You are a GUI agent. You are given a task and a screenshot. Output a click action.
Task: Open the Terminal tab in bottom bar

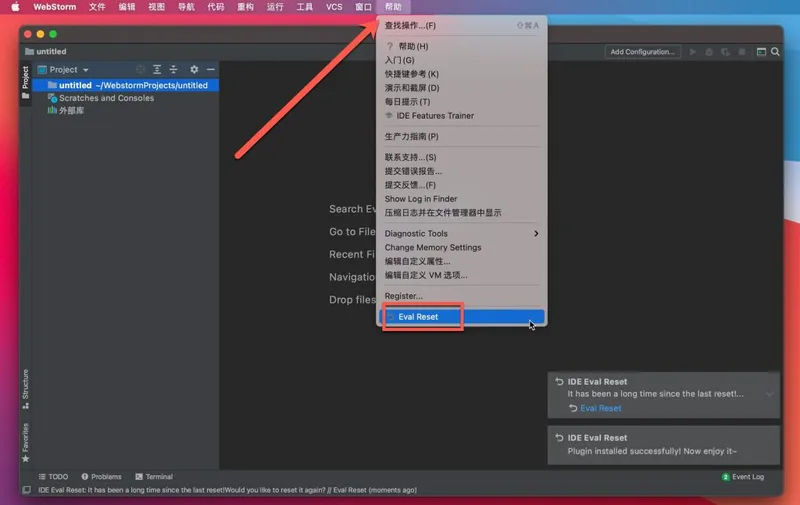point(153,477)
